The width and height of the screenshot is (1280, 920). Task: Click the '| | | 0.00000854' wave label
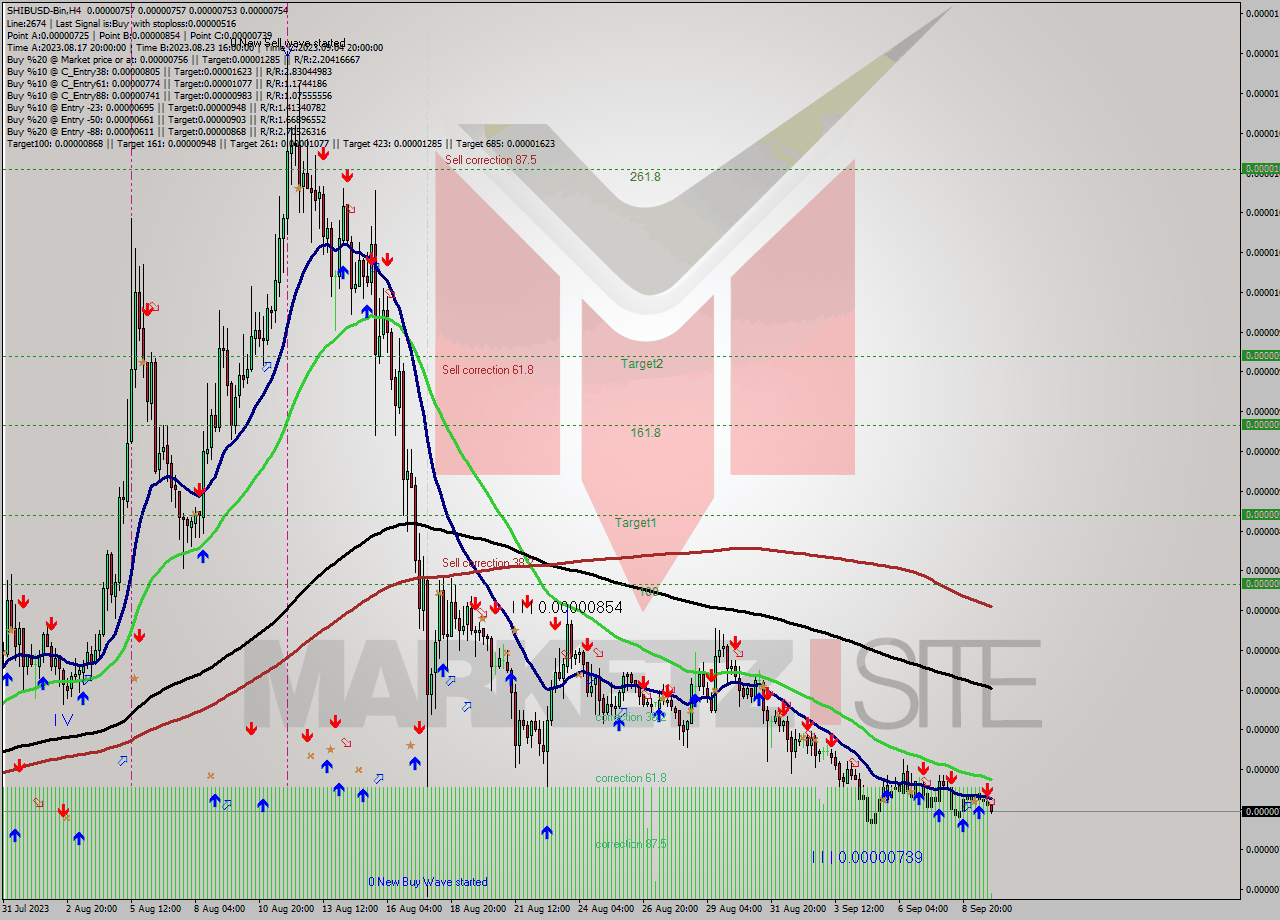coord(567,607)
